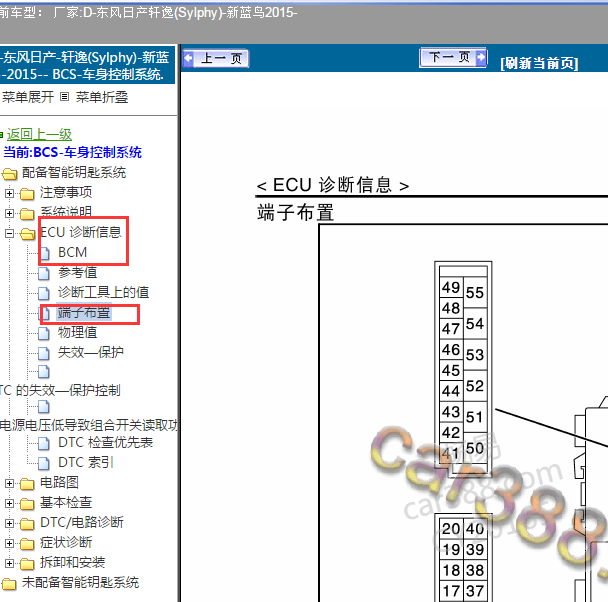The height and width of the screenshot is (602, 608).
Task: Click terminal 55 in the connector diagram
Action: [475, 293]
